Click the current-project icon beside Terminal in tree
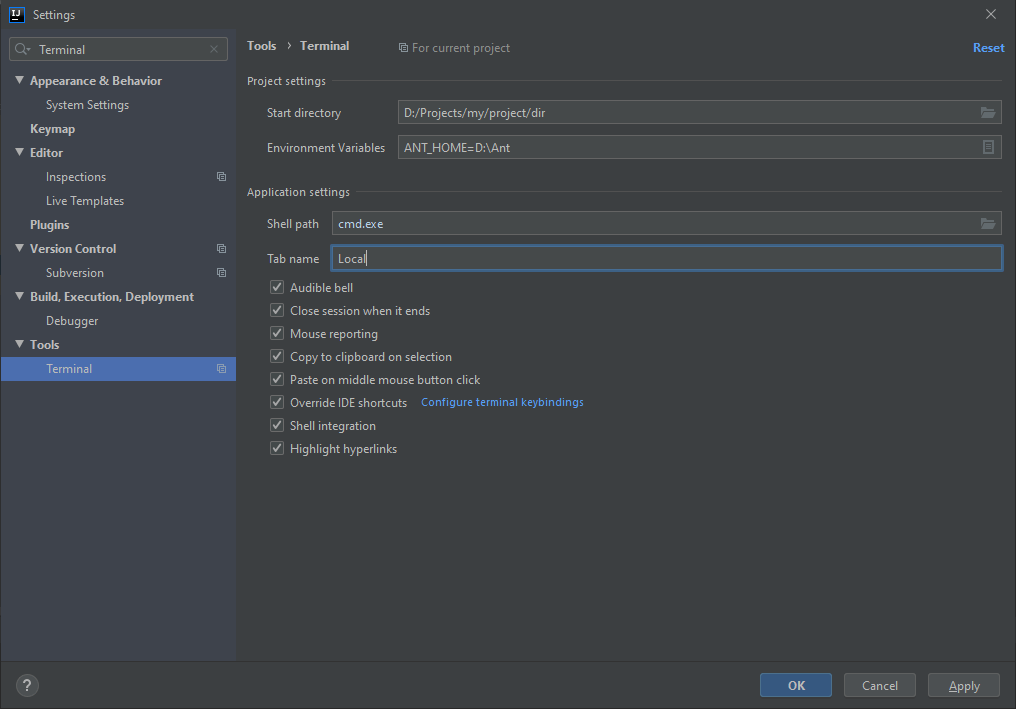The width and height of the screenshot is (1016, 709). pyautogui.click(x=221, y=368)
